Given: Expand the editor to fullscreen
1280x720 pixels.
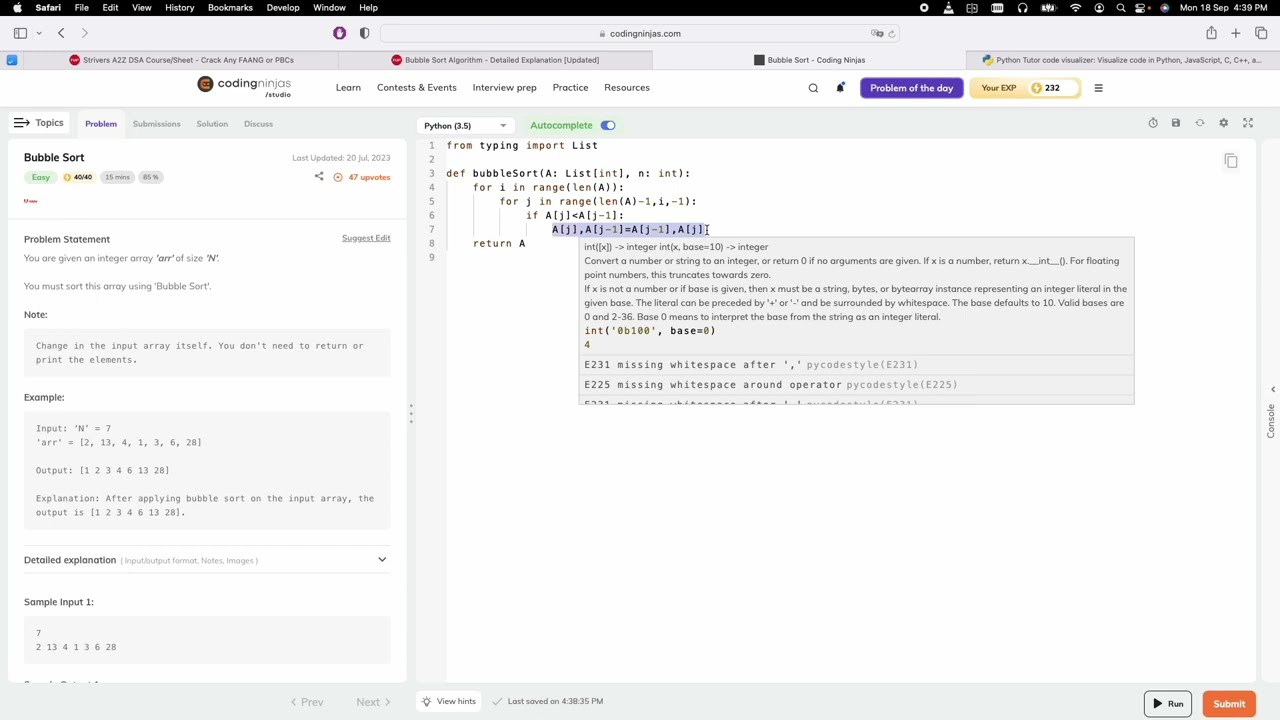Looking at the screenshot, I should point(1248,123).
